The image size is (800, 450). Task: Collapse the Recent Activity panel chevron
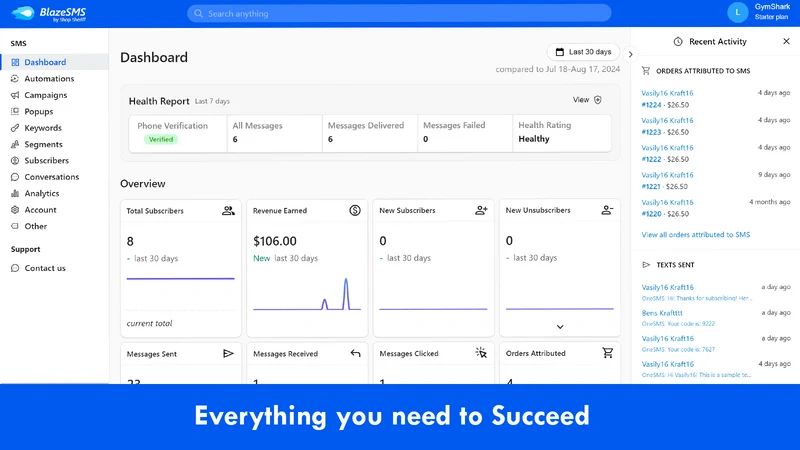pos(631,55)
